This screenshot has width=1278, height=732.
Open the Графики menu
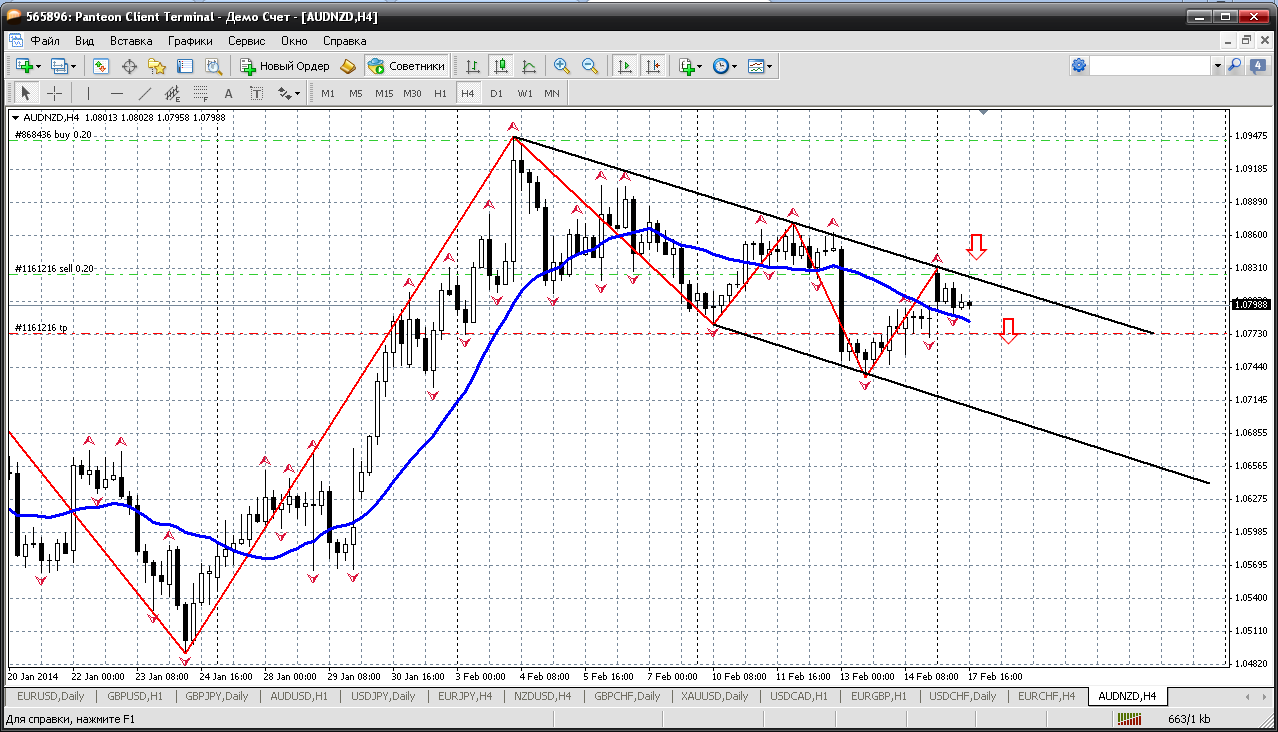pos(190,41)
